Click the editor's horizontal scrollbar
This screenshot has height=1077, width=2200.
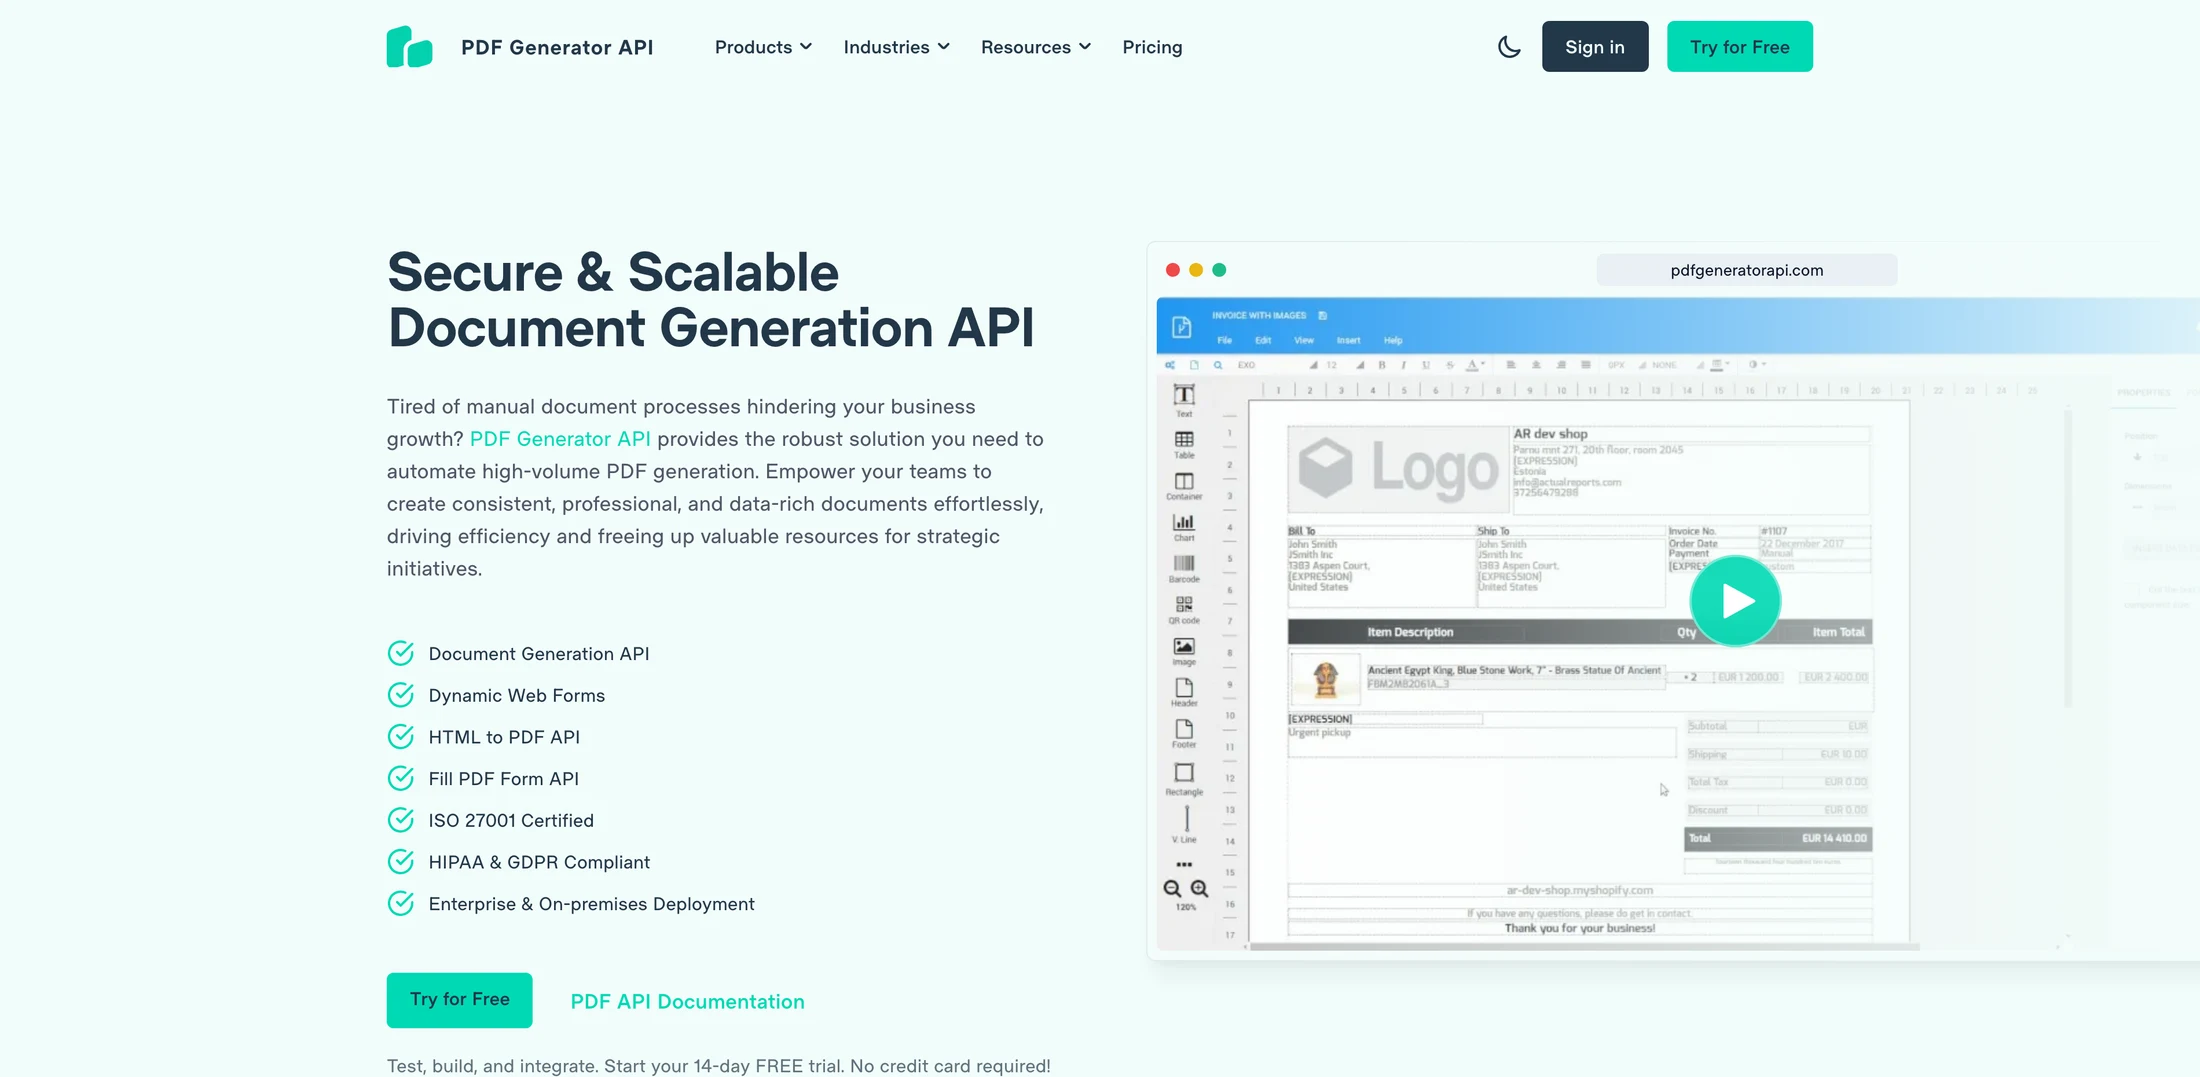(x=1584, y=946)
